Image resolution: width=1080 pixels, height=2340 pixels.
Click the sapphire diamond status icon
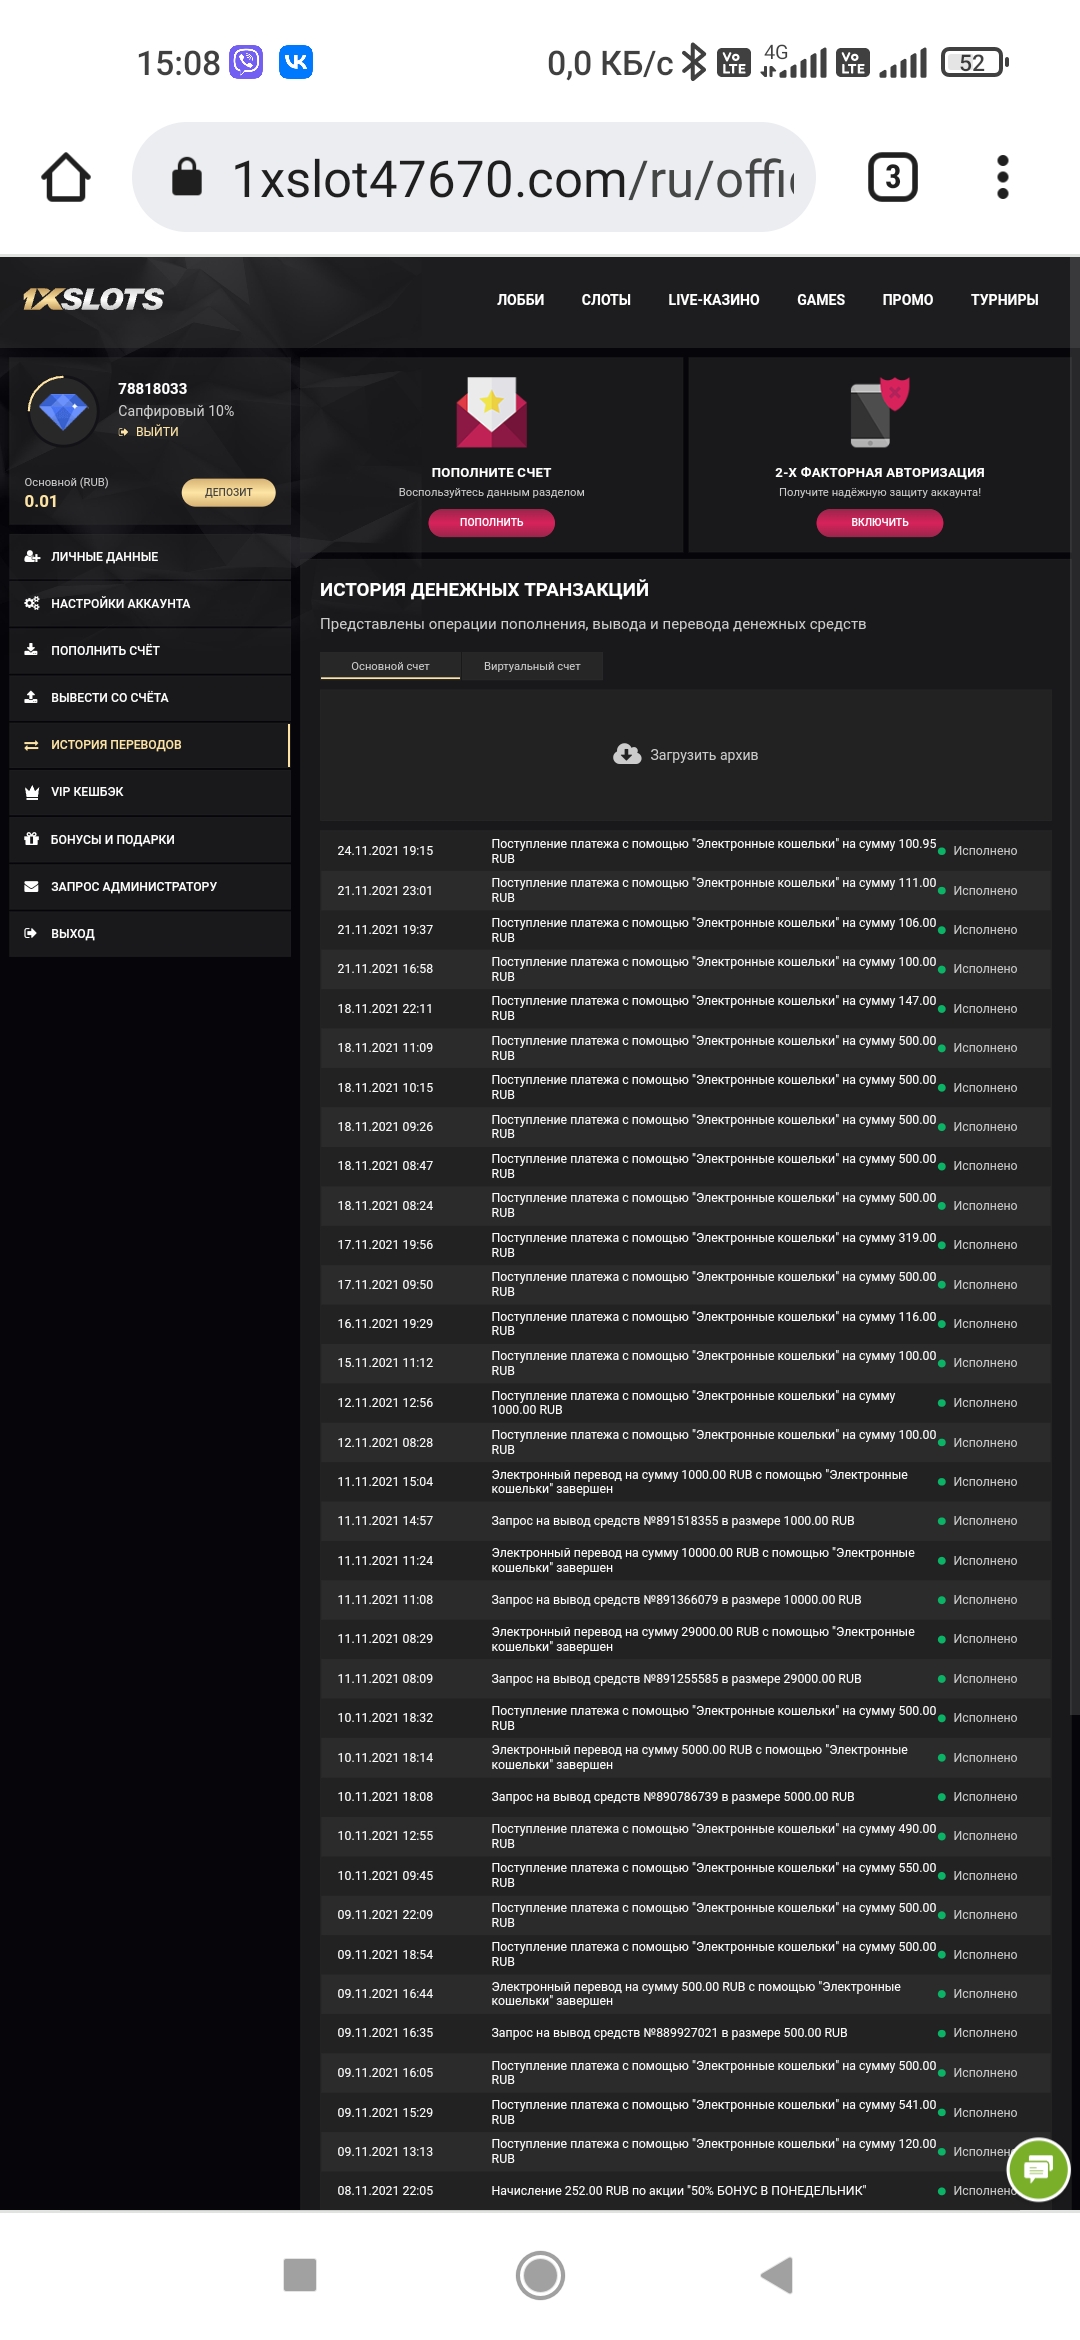[63, 410]
